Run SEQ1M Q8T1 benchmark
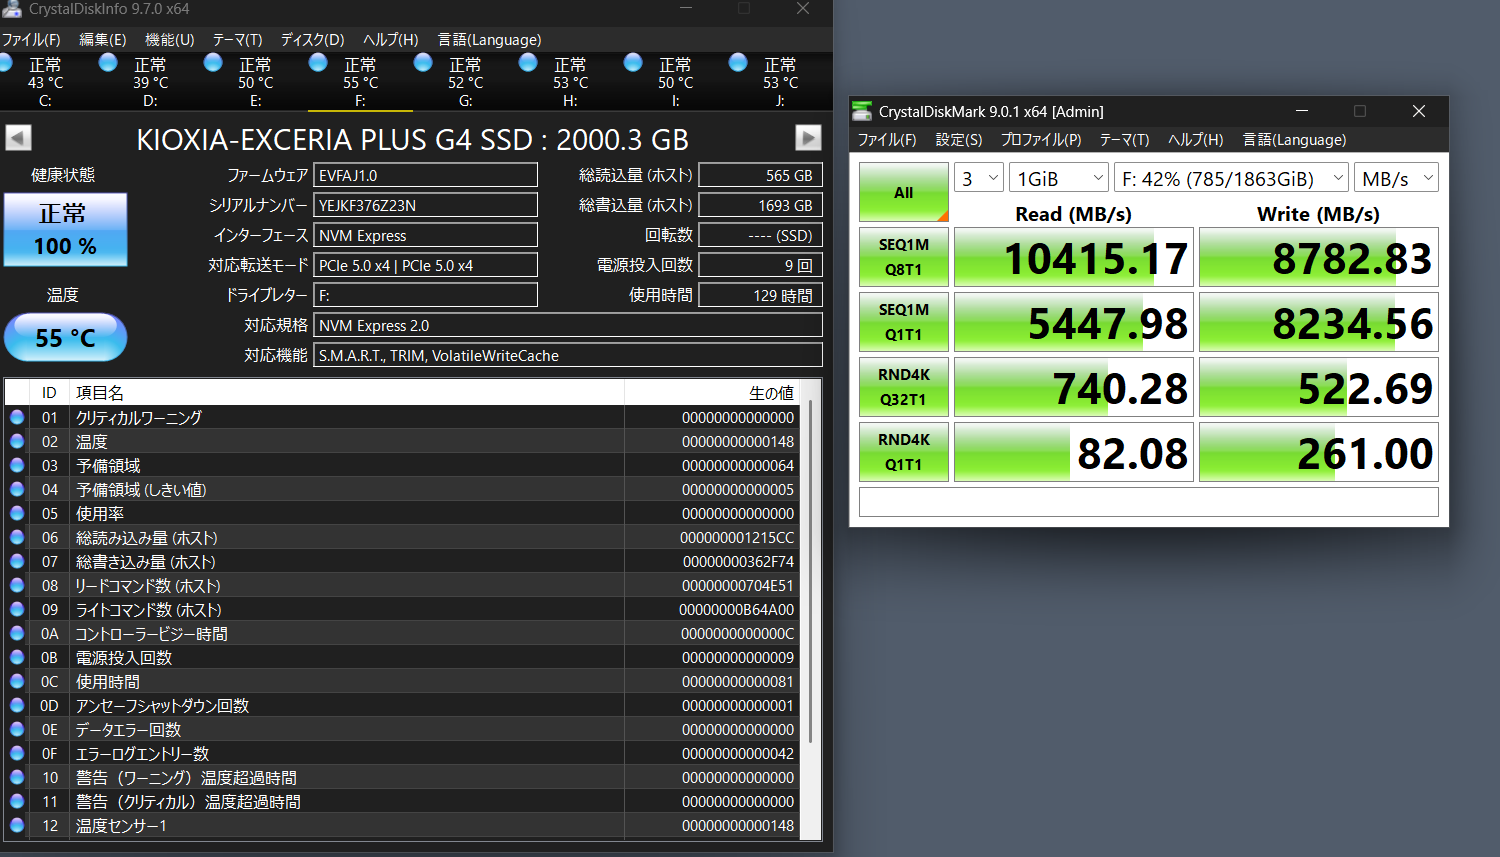The image size is (1500, 857). (904, 257)
